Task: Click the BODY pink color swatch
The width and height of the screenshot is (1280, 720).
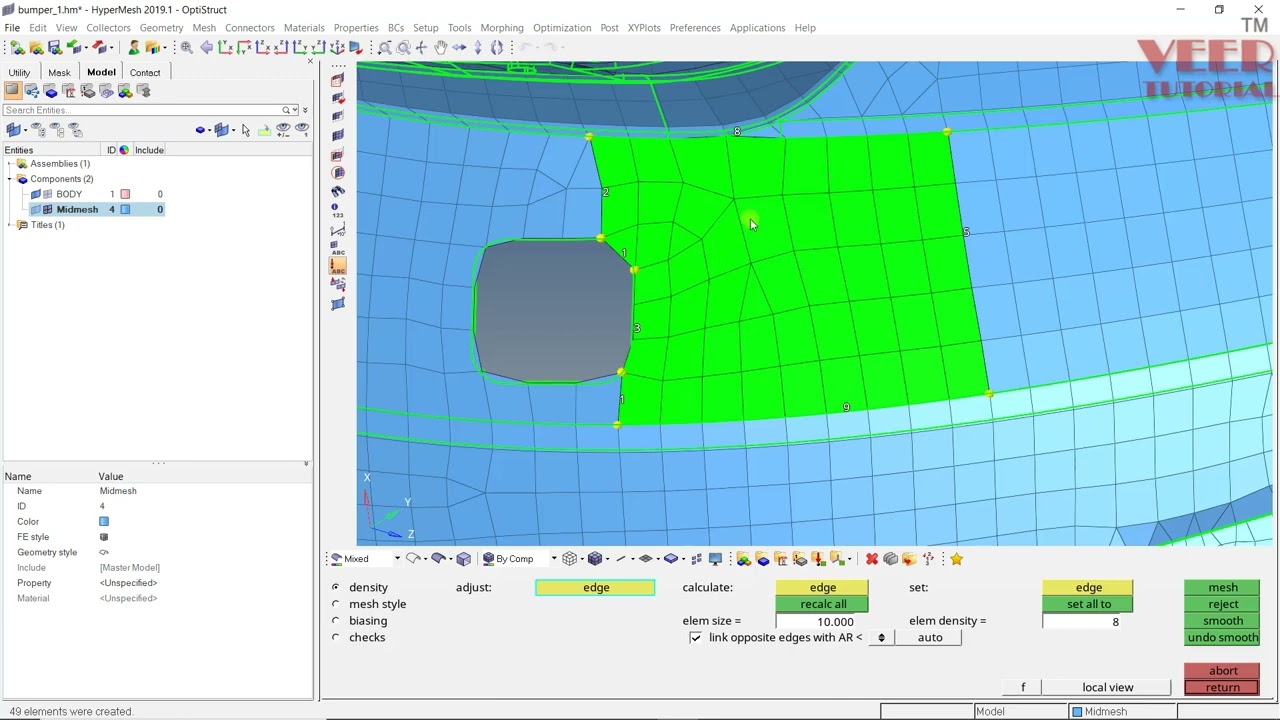Action: (x=125, y=194)
